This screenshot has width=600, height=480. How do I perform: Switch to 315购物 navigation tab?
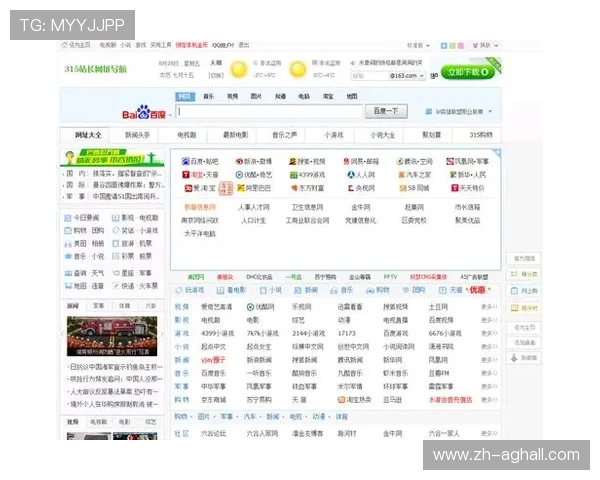click(481, 135)
